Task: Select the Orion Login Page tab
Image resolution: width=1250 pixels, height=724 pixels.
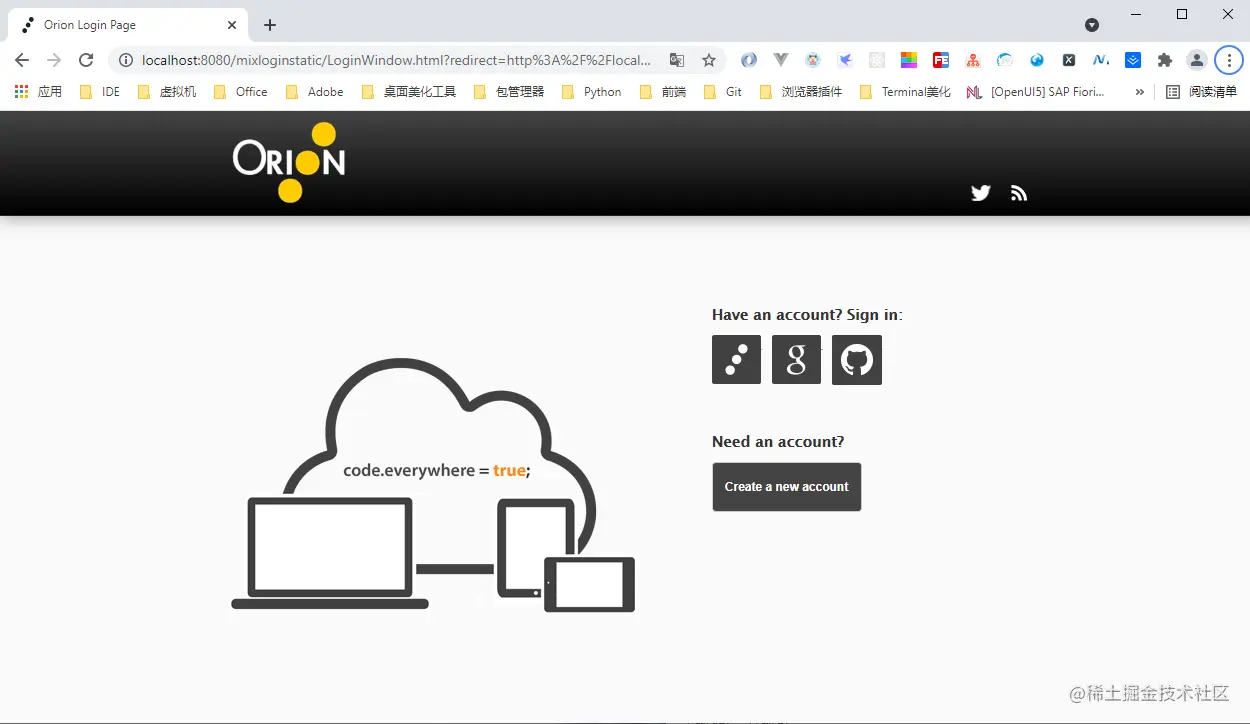Action: pyautogui.click(x=127, y=25)
